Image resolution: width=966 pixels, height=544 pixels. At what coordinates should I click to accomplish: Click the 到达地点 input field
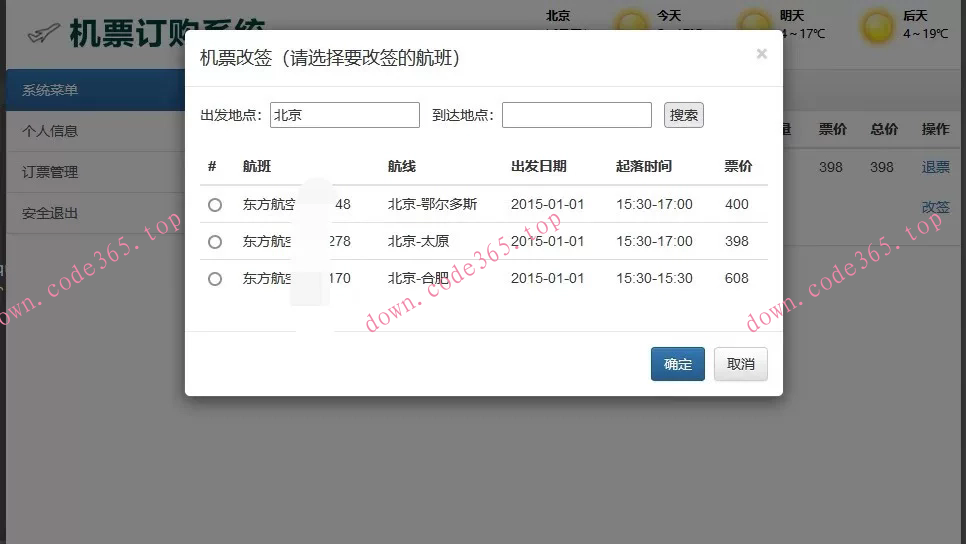[x=577, y=115]
